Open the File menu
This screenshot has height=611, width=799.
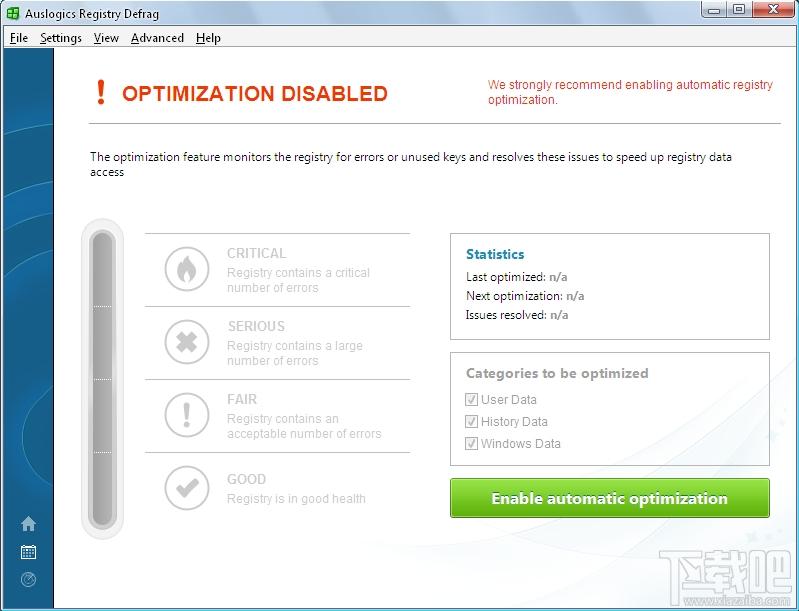coord(19,38)
